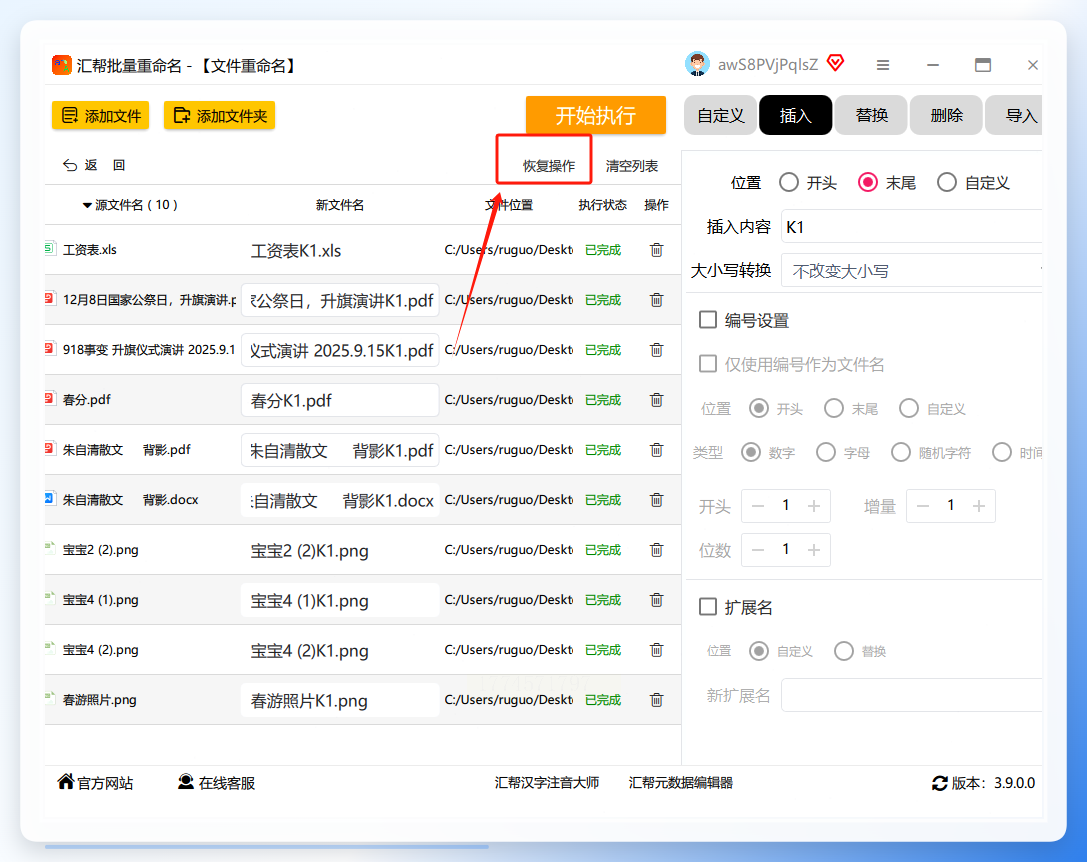Open 官方网站 link
This screenshot has width=1087, height=862.
96,783
